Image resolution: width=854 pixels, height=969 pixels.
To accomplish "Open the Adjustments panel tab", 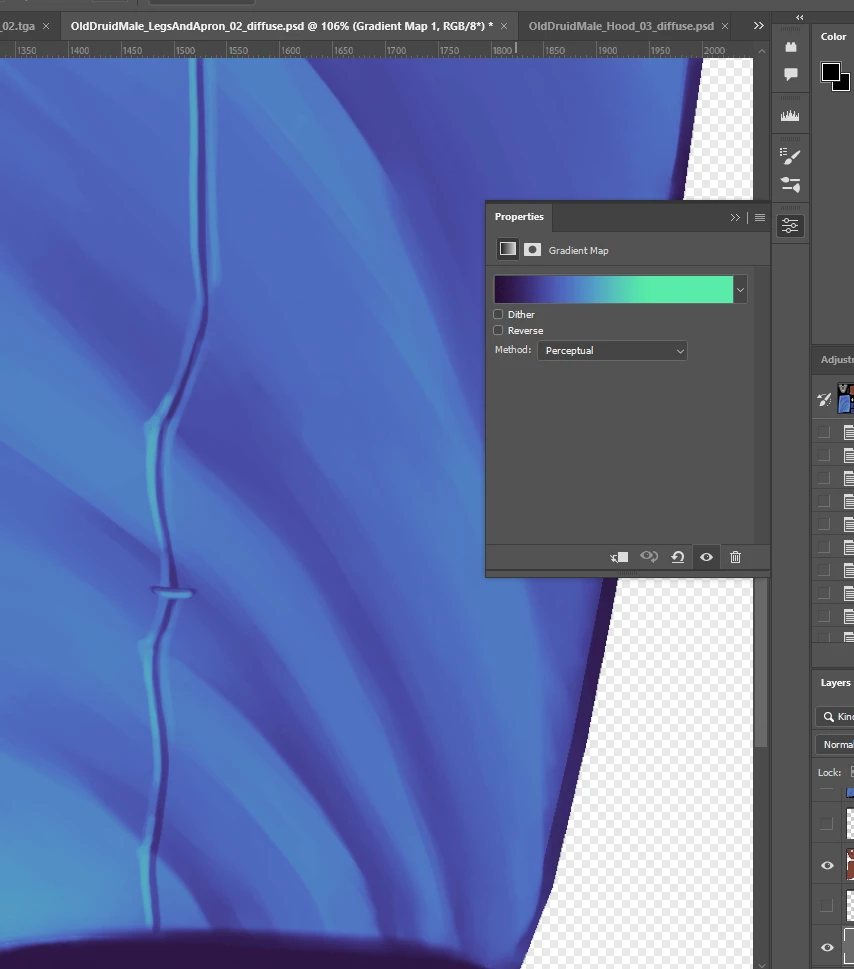I will tap(837, 360).
